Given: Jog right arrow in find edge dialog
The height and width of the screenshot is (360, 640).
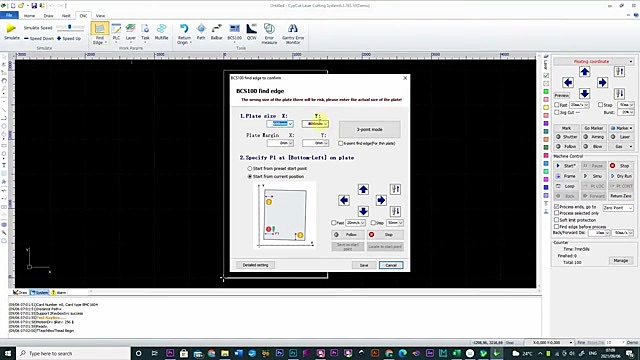Looking at the screenshot, I should 381,200.
